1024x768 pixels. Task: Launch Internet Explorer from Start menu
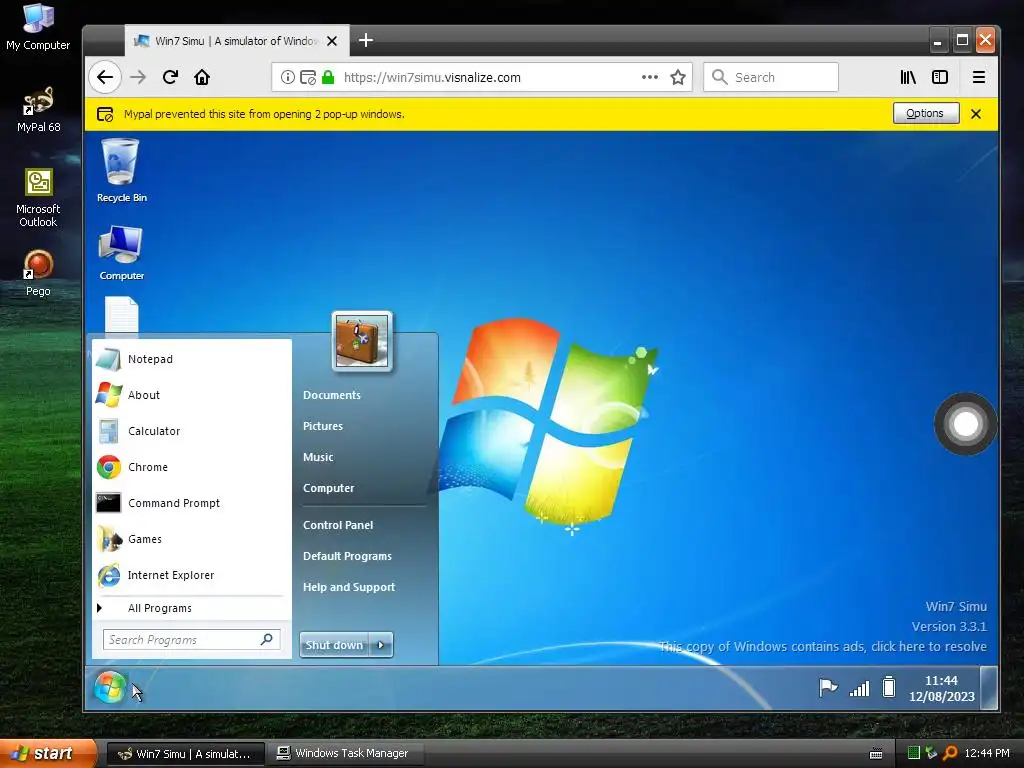point(192,575)
